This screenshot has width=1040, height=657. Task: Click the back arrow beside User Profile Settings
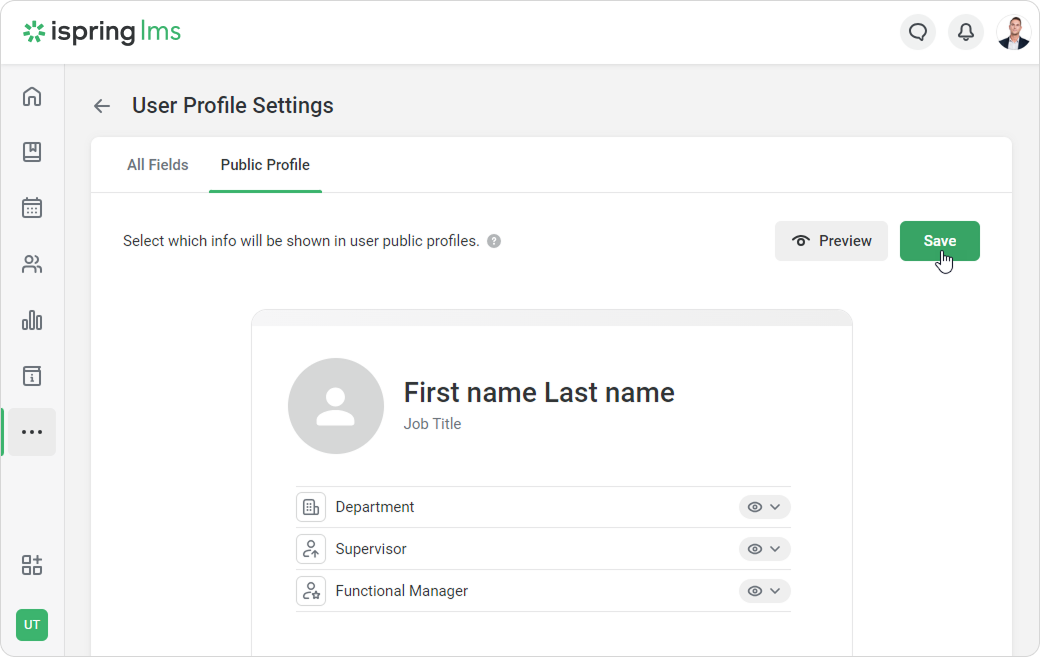pos(102,106)
